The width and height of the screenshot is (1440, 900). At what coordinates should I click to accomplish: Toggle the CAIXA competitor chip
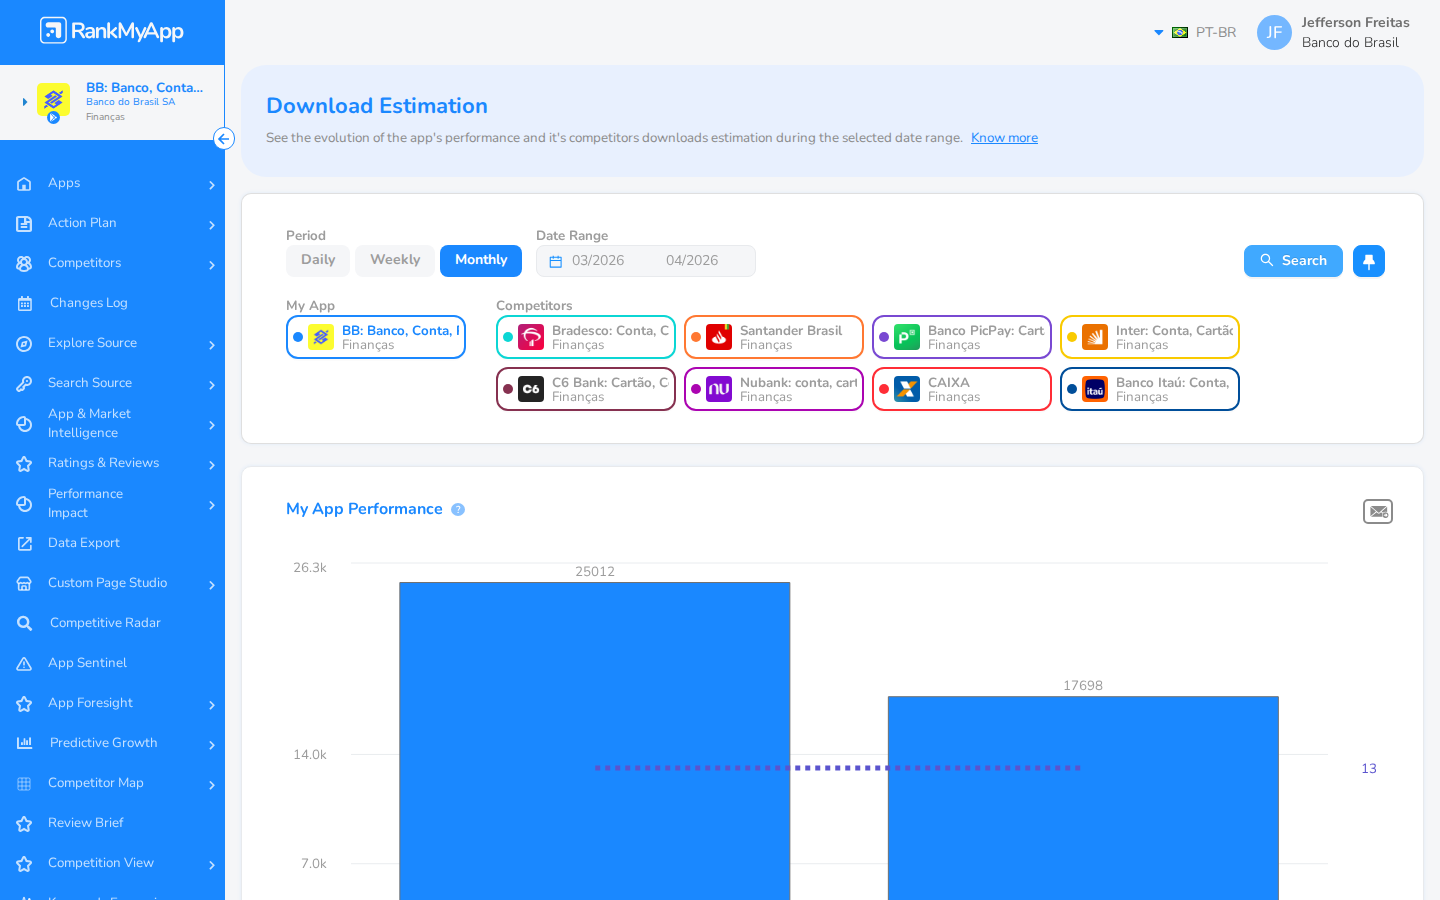point(962,389)
